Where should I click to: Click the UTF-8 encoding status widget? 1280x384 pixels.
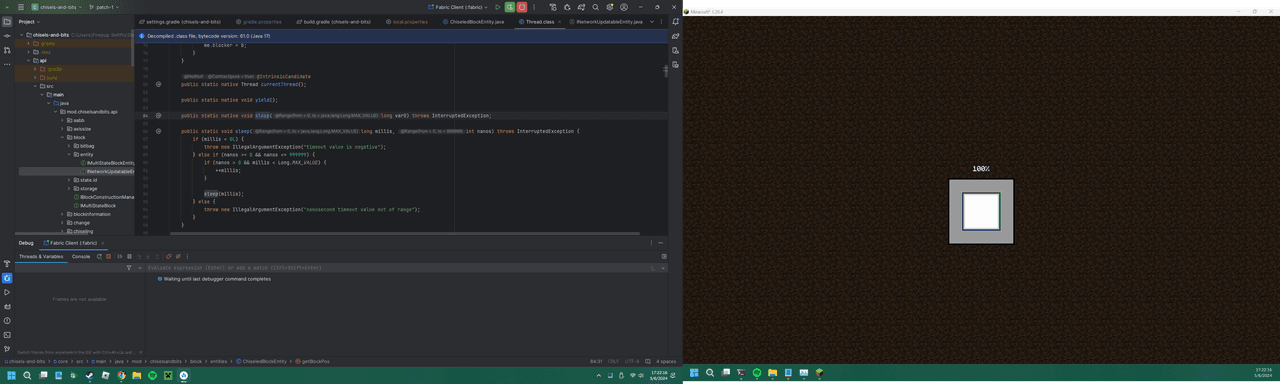click(633, 361)
